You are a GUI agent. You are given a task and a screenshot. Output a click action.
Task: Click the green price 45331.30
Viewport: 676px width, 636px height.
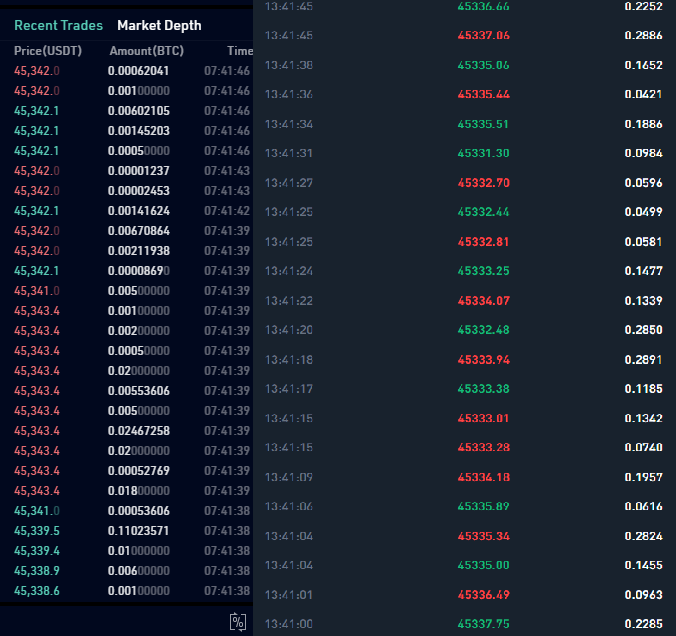pos(483,153)
